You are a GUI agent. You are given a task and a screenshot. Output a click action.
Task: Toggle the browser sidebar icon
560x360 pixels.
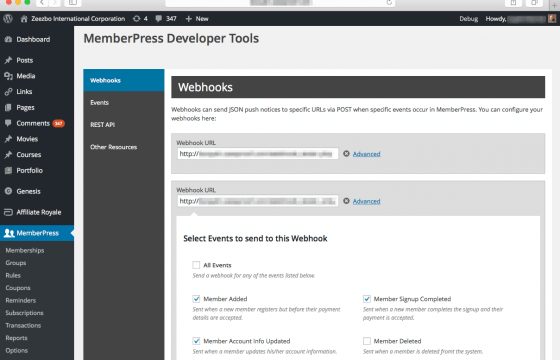pos(73,2)
